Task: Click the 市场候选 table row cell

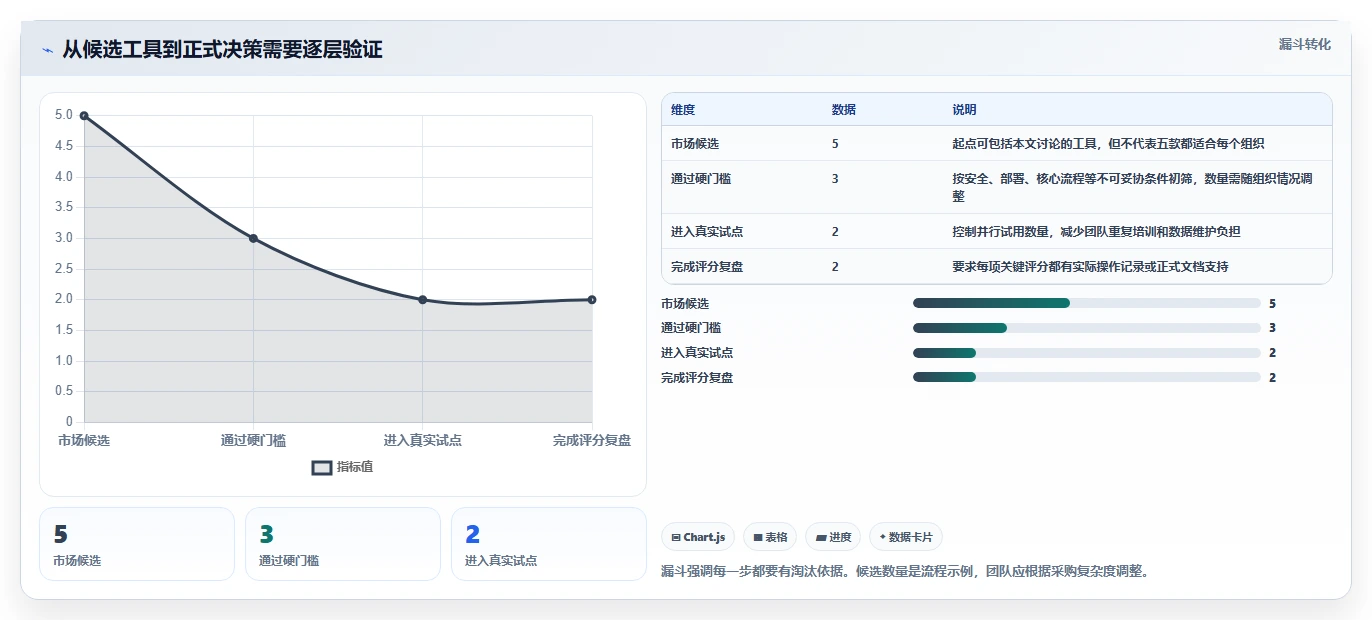Action: pos(697,144)
